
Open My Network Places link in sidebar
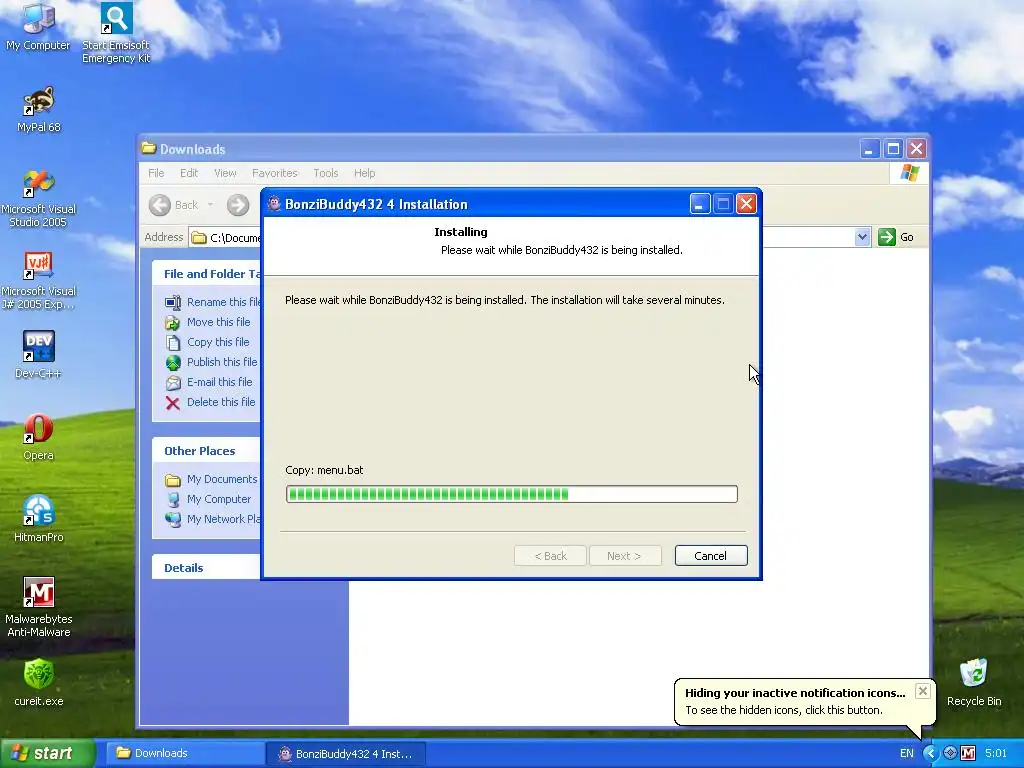pos(213,519)
